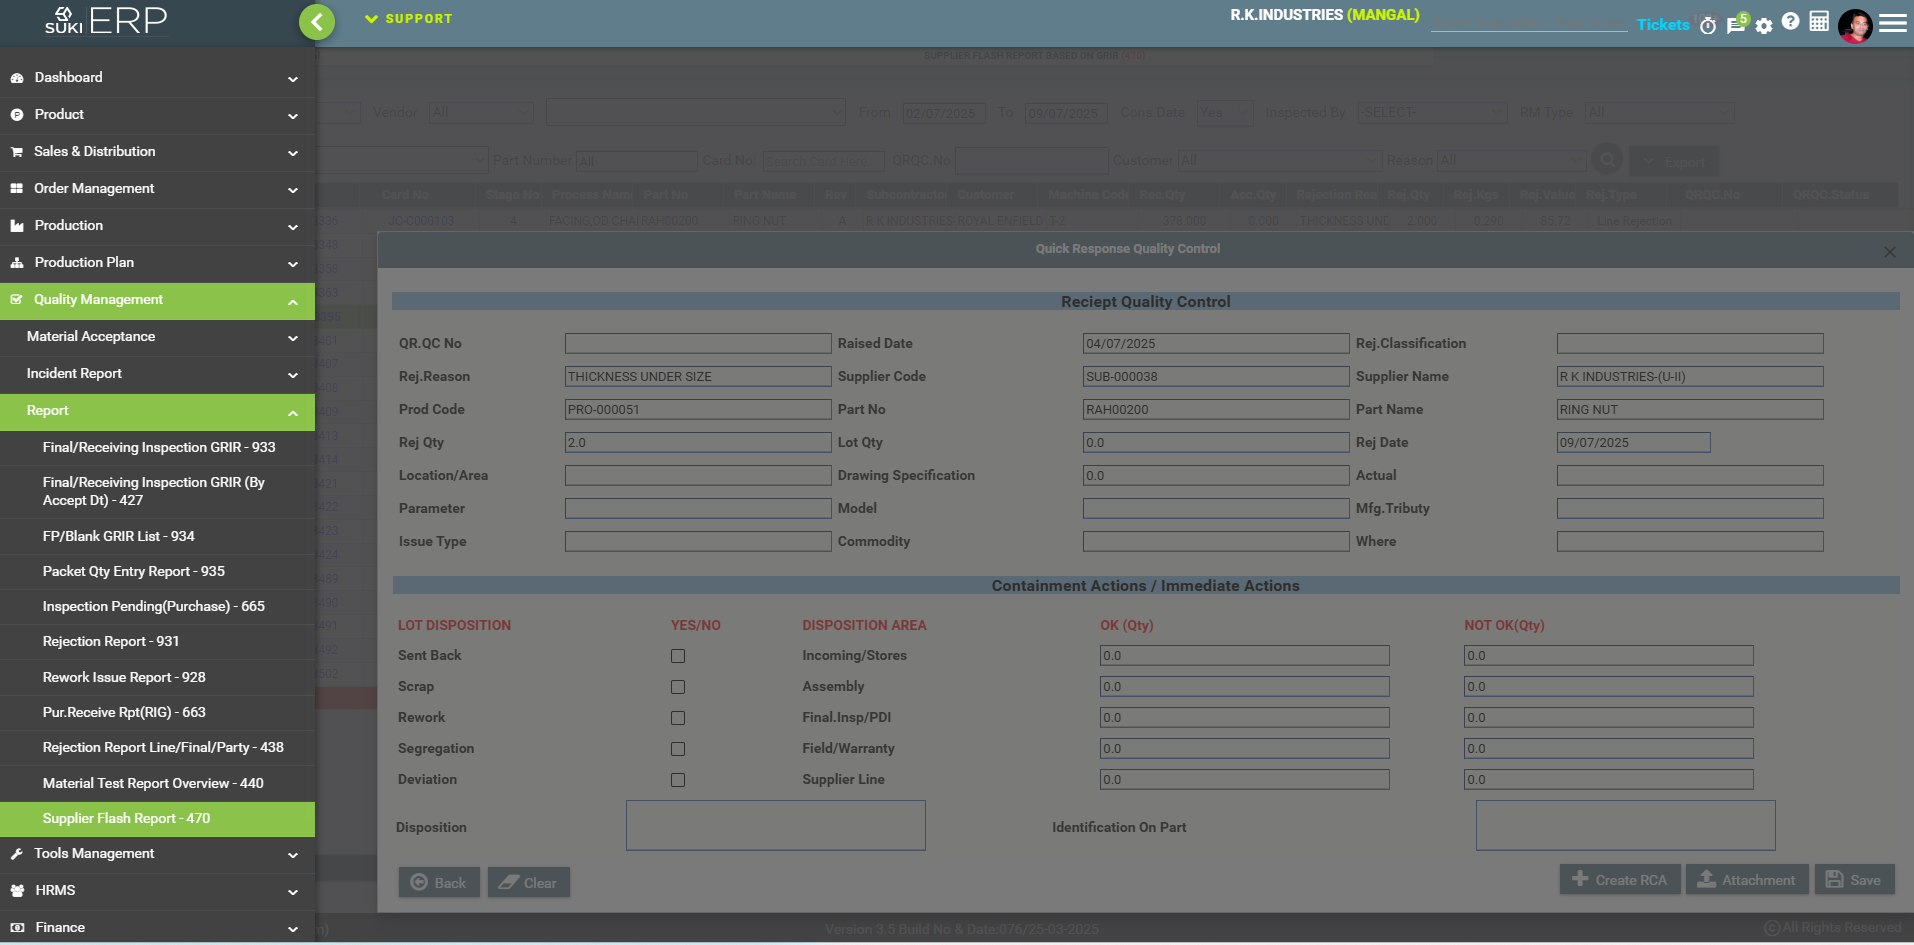Open the calculator icon
This screenshot has width=1914, height=945.
(x=1819, y=21)
